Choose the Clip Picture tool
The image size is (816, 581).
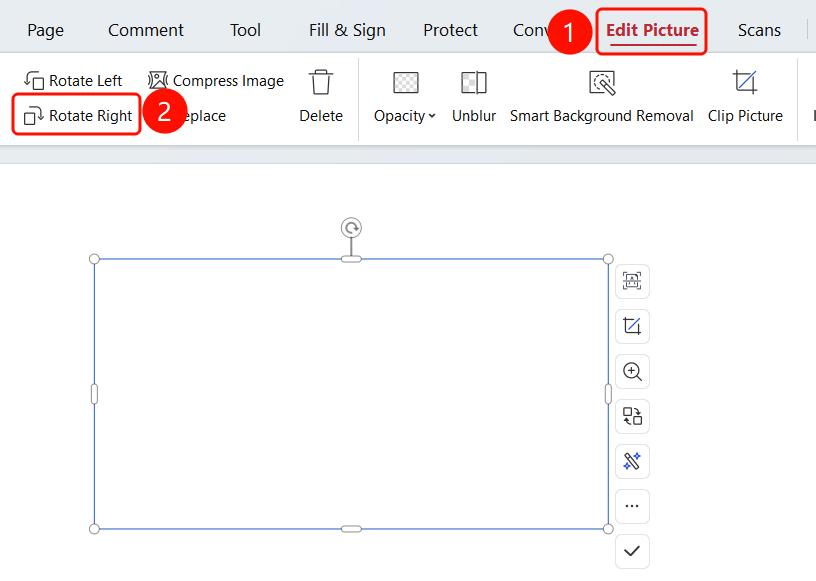745,97
